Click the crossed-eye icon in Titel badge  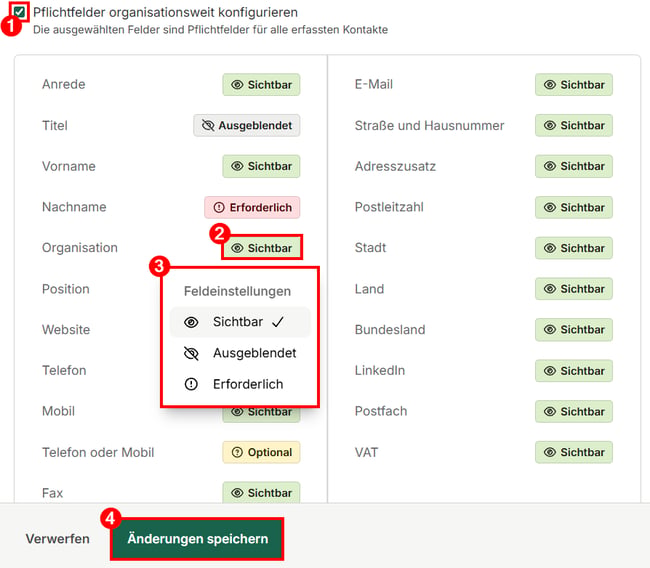point(208,125)
